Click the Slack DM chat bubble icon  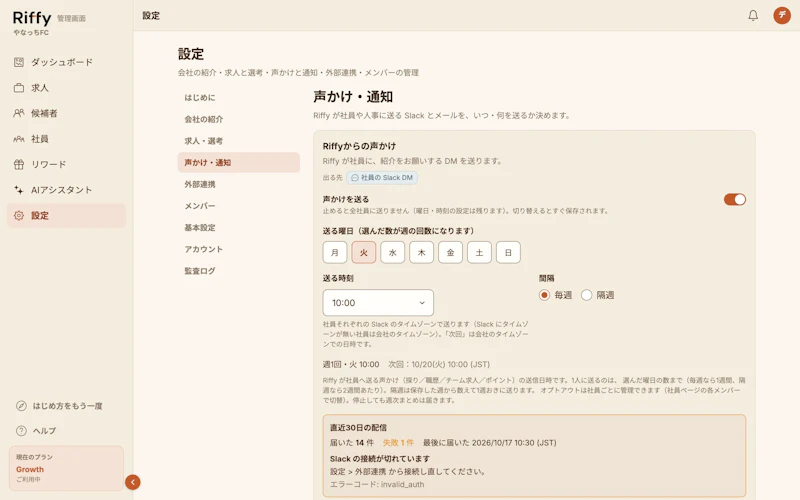(355, 178)
